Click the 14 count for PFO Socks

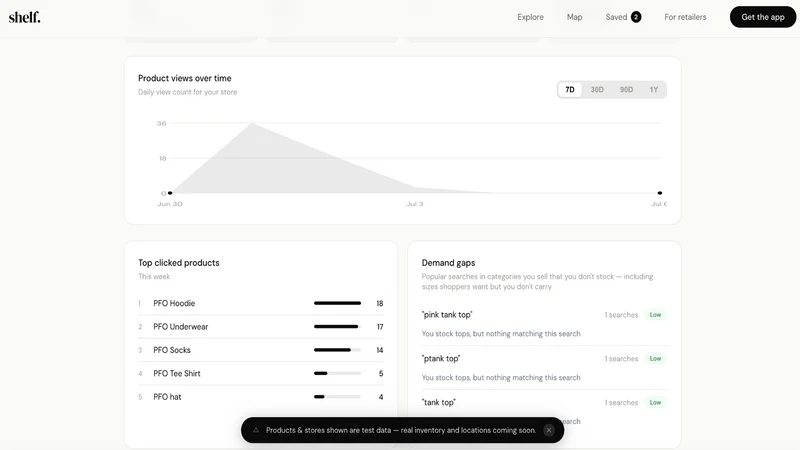[380, 350]
